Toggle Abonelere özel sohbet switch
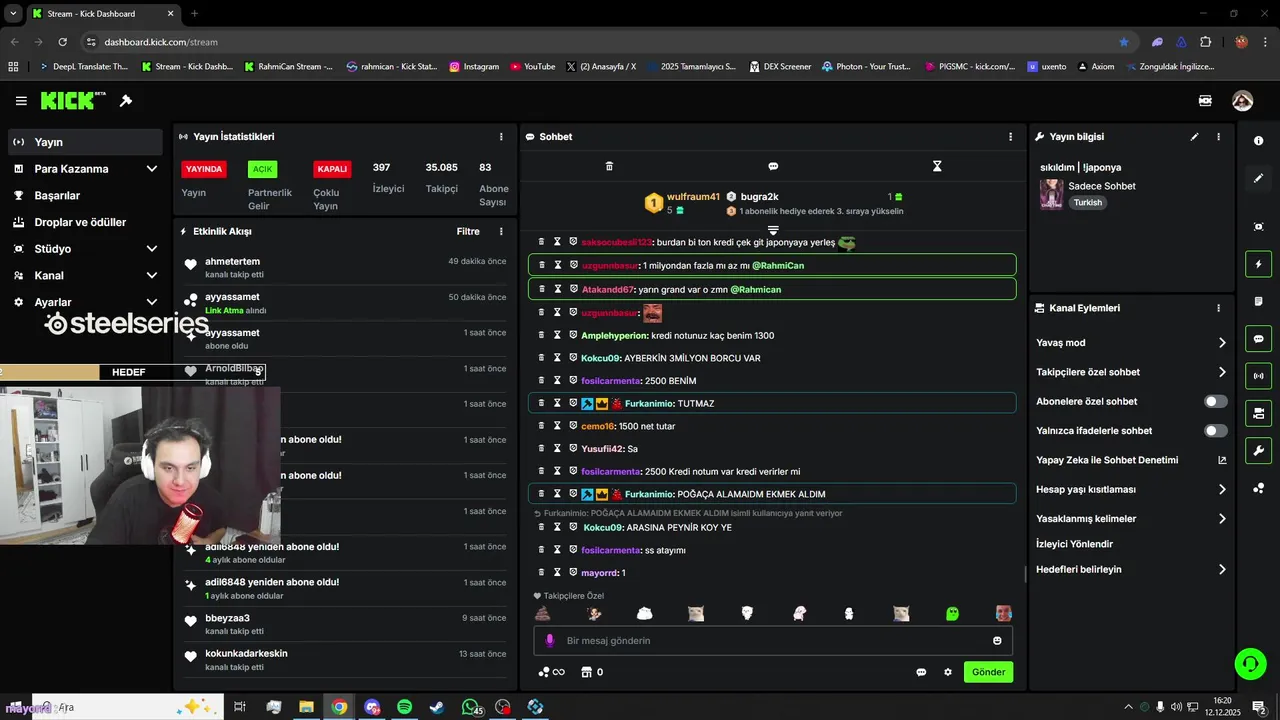 [1215, 401]
